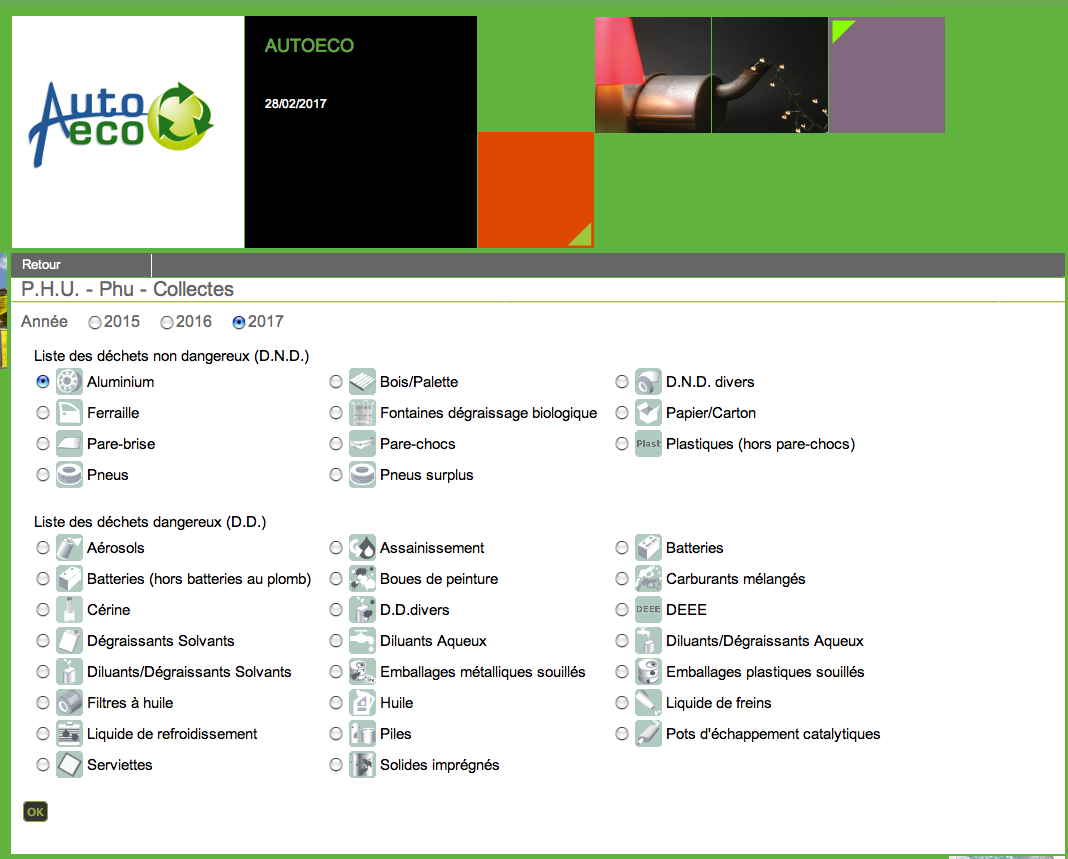
Task: Click the Bois/Palette icon
Action: pyautogui.click(x=362, y=382)
